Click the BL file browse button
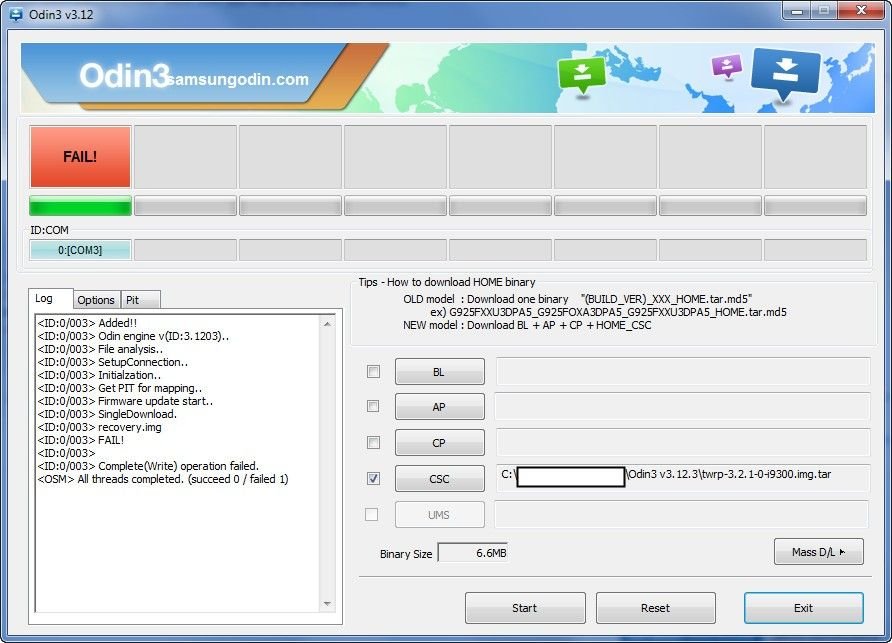 440,372
